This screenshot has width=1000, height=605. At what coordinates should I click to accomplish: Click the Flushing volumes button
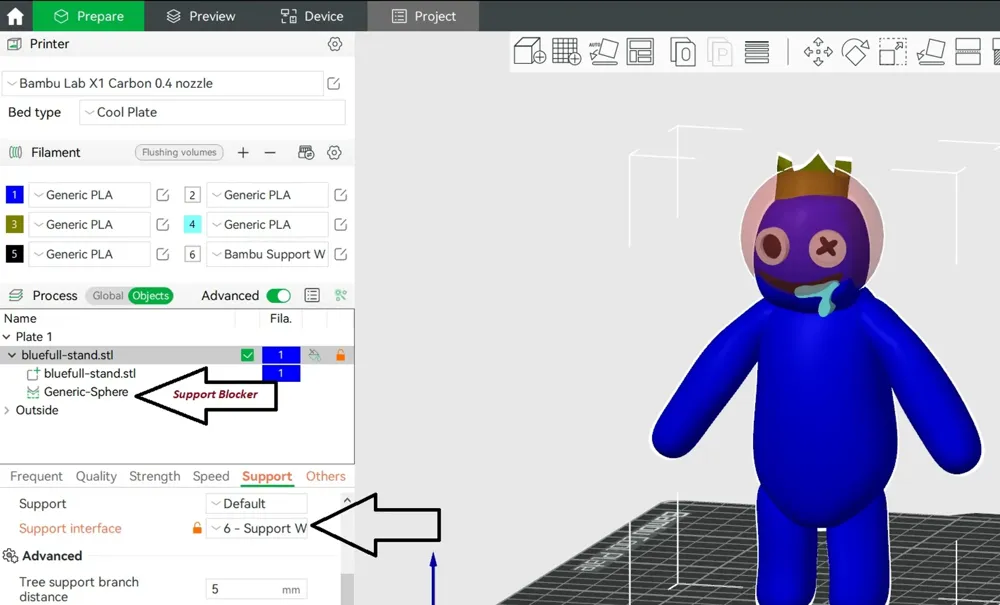179,153
